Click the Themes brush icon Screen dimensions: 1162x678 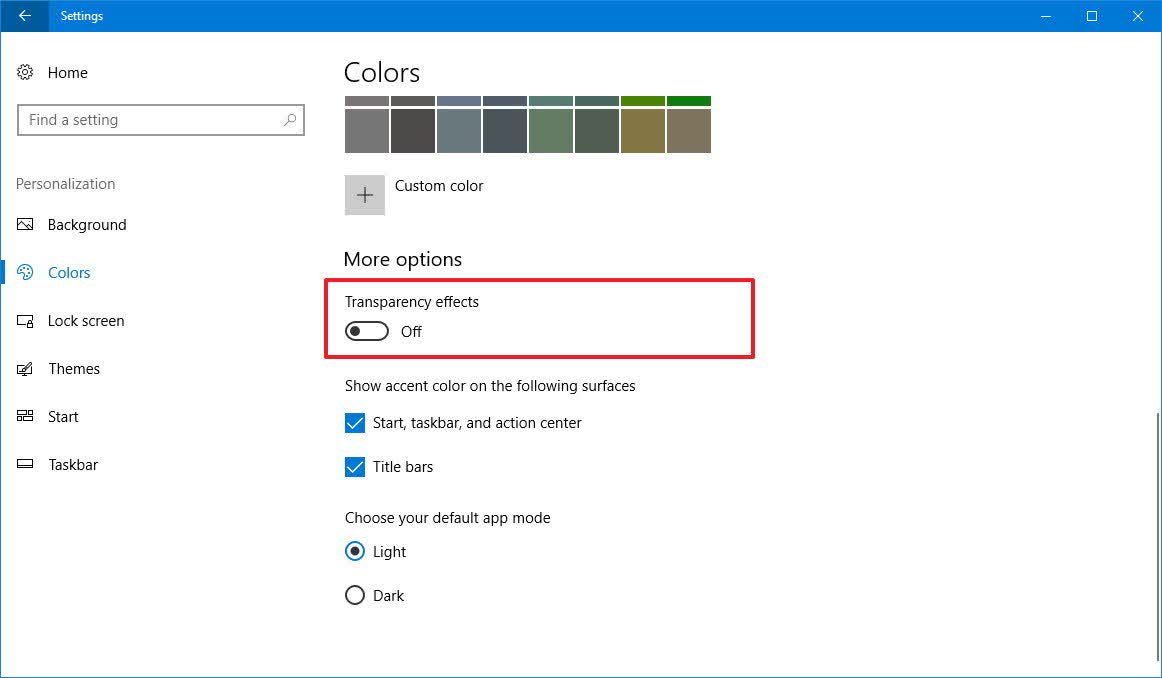point(25,368)
